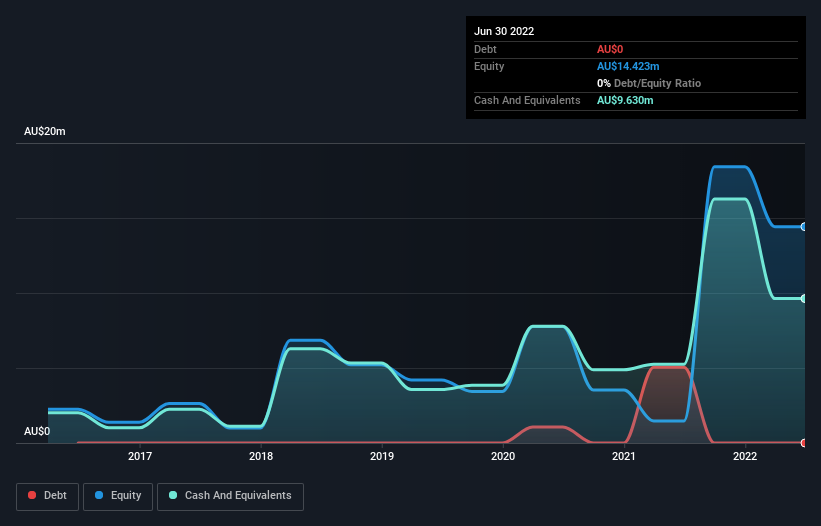The width and height of the screenshot is (821, 526).
Task: Toggle Cash And Equivalents legend button
Action: 230,496
